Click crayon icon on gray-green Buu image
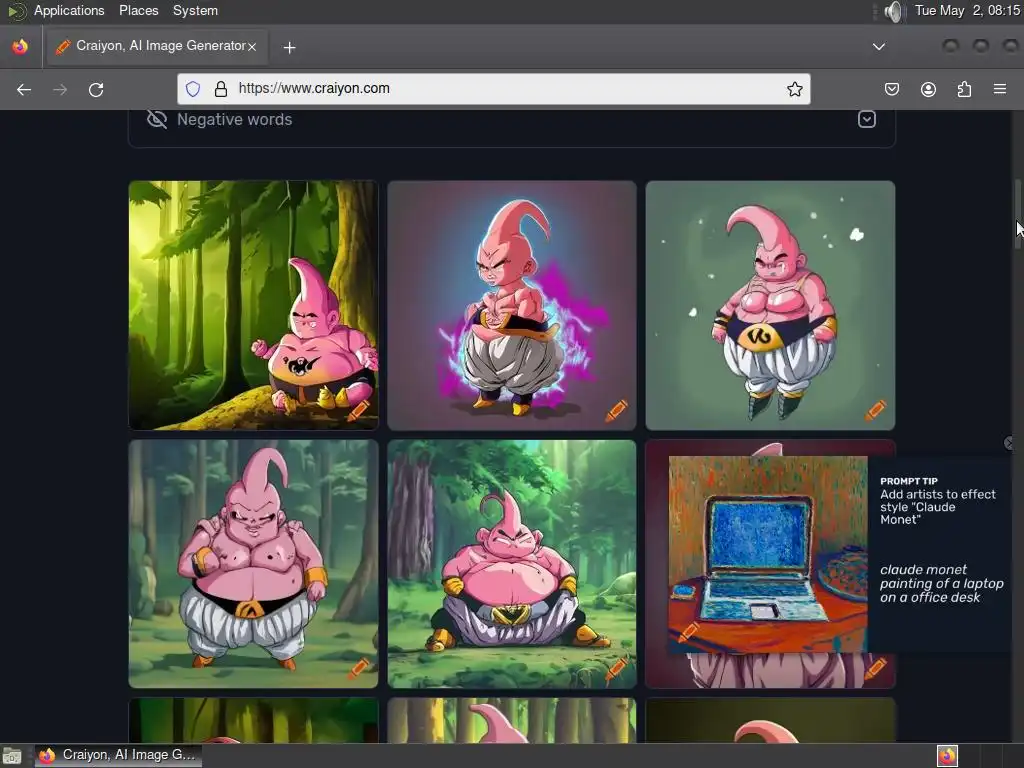Viewport: 1024px width, 768px height. (875, 410)
